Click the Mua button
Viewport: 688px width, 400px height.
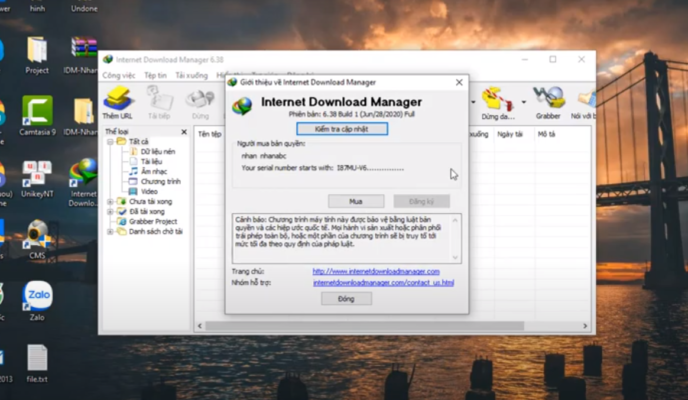click(356, 201)
